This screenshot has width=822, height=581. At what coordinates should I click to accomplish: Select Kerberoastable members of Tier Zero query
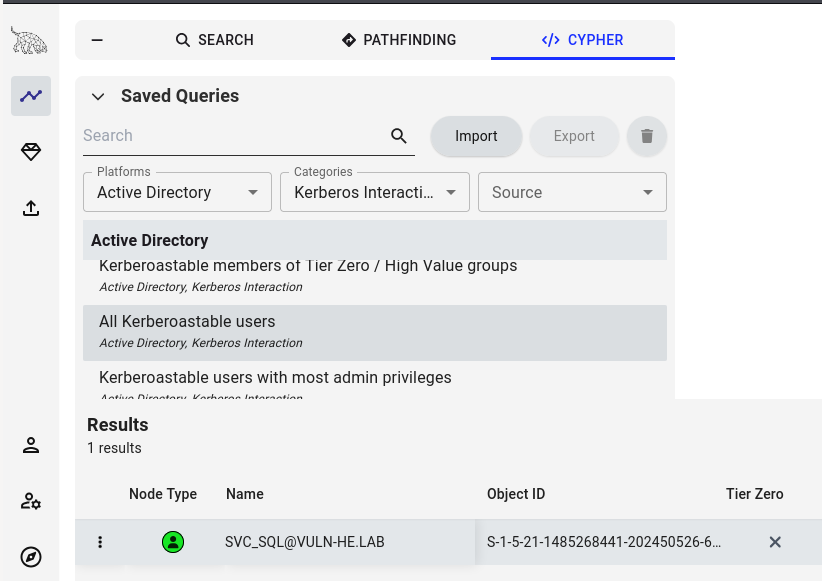(375, 276)
